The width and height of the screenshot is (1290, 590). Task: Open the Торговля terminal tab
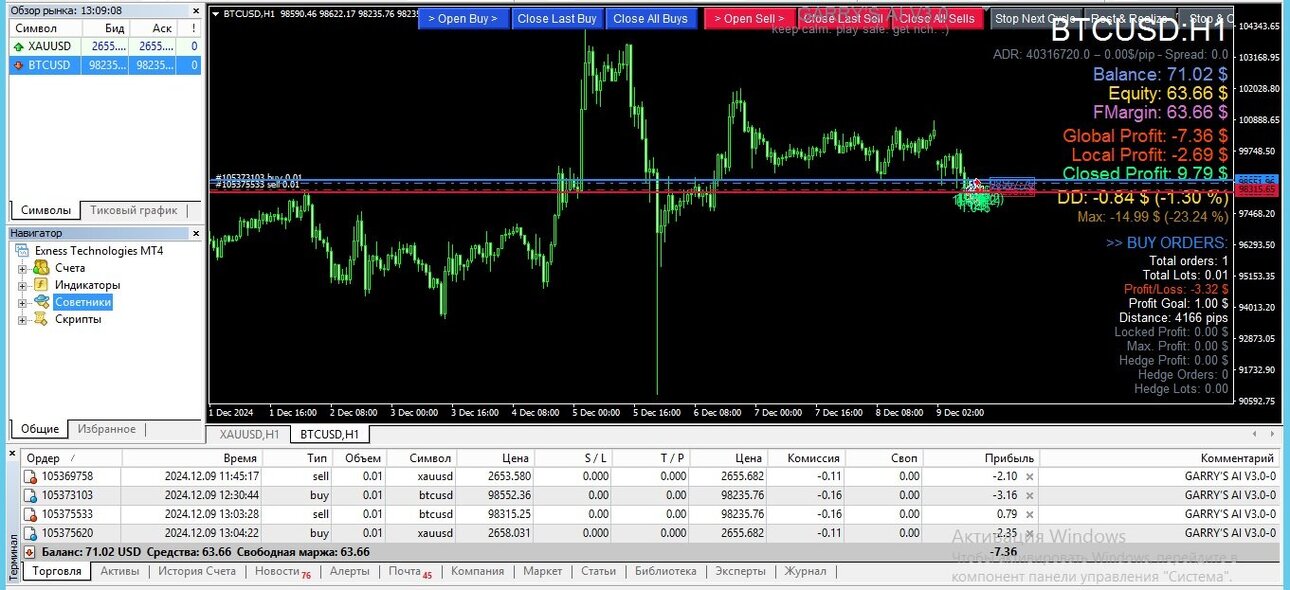(x=57, y=571)
